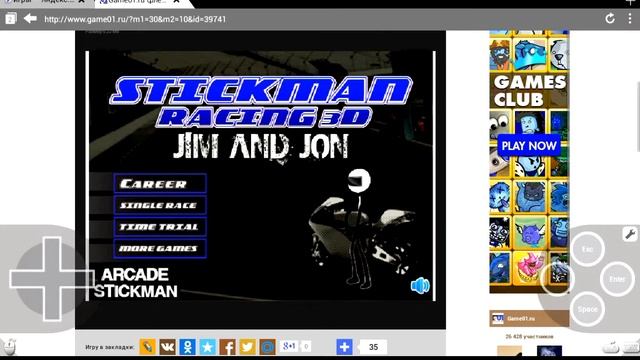Screen dimensions: 640x360
Task: Open the More Games menu entry
Action: (160, 249)
